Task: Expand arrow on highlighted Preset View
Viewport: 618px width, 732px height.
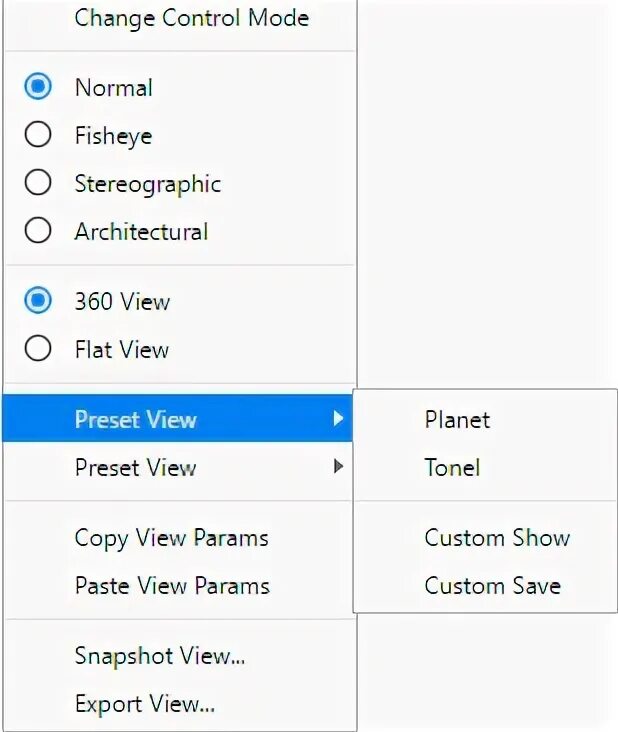Action: click(338, 419)
